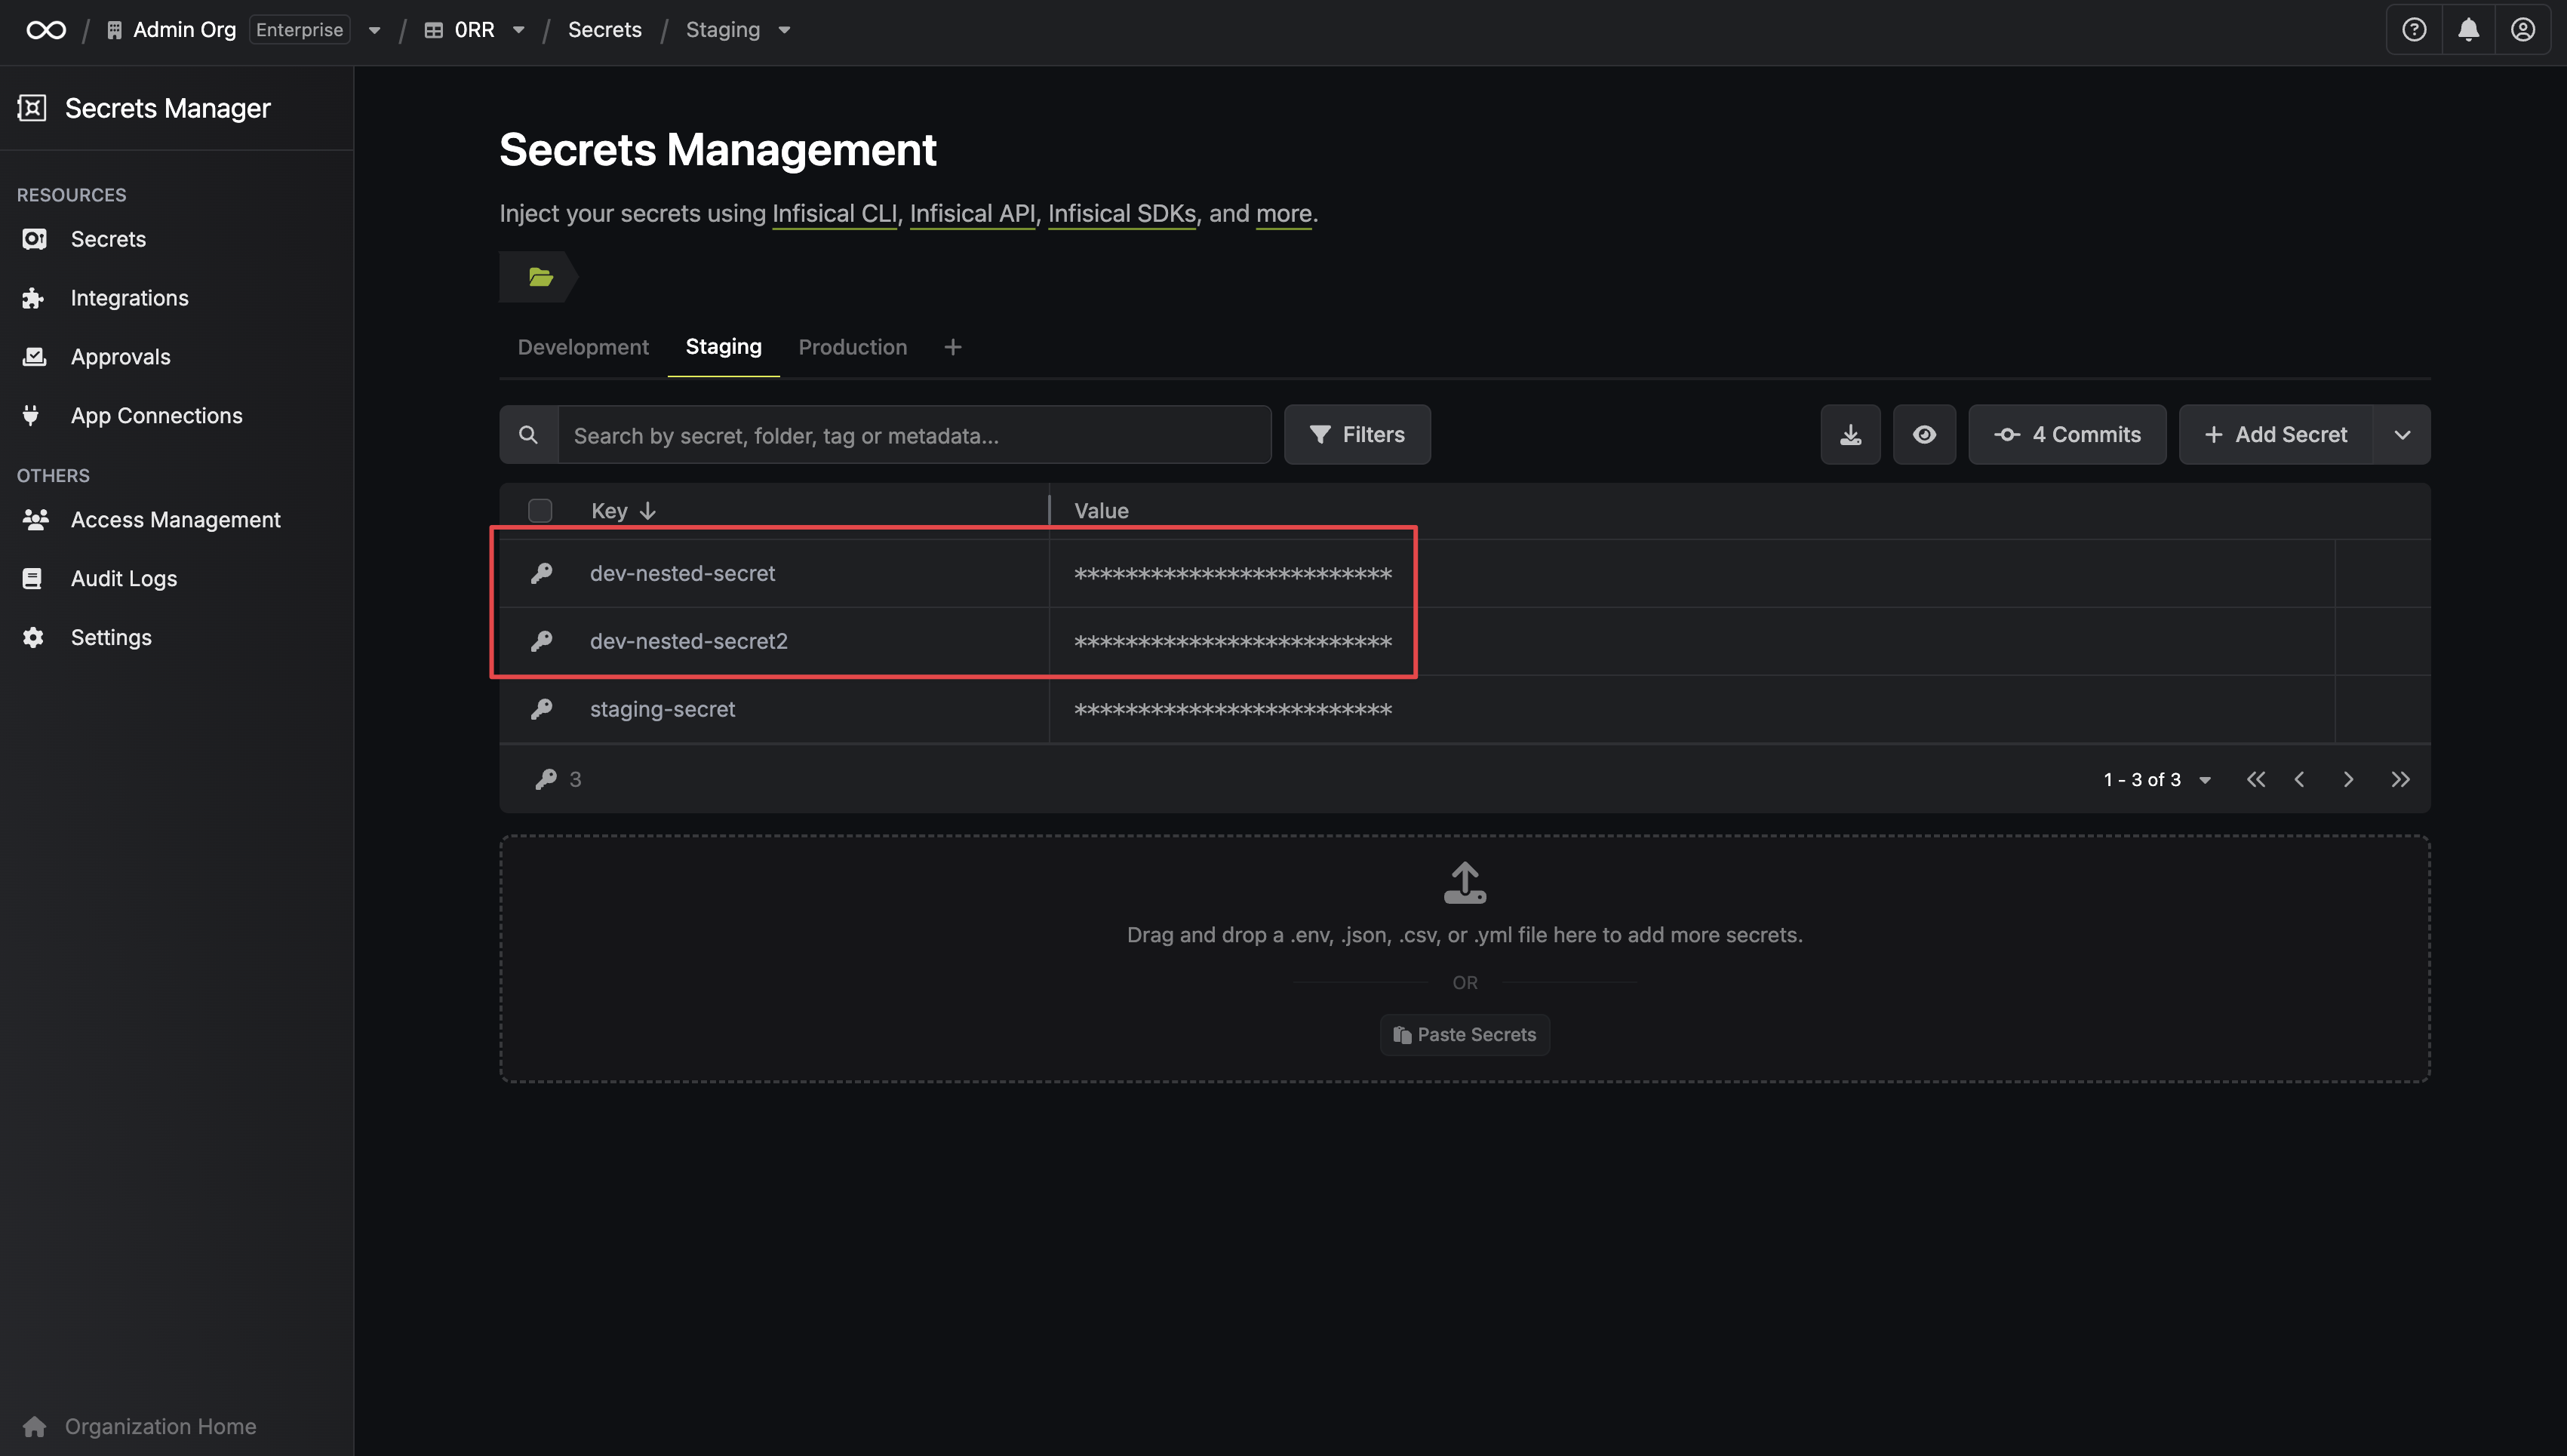
Task: Tick the select-all secrets checkbox
Action: coord(540,511)
